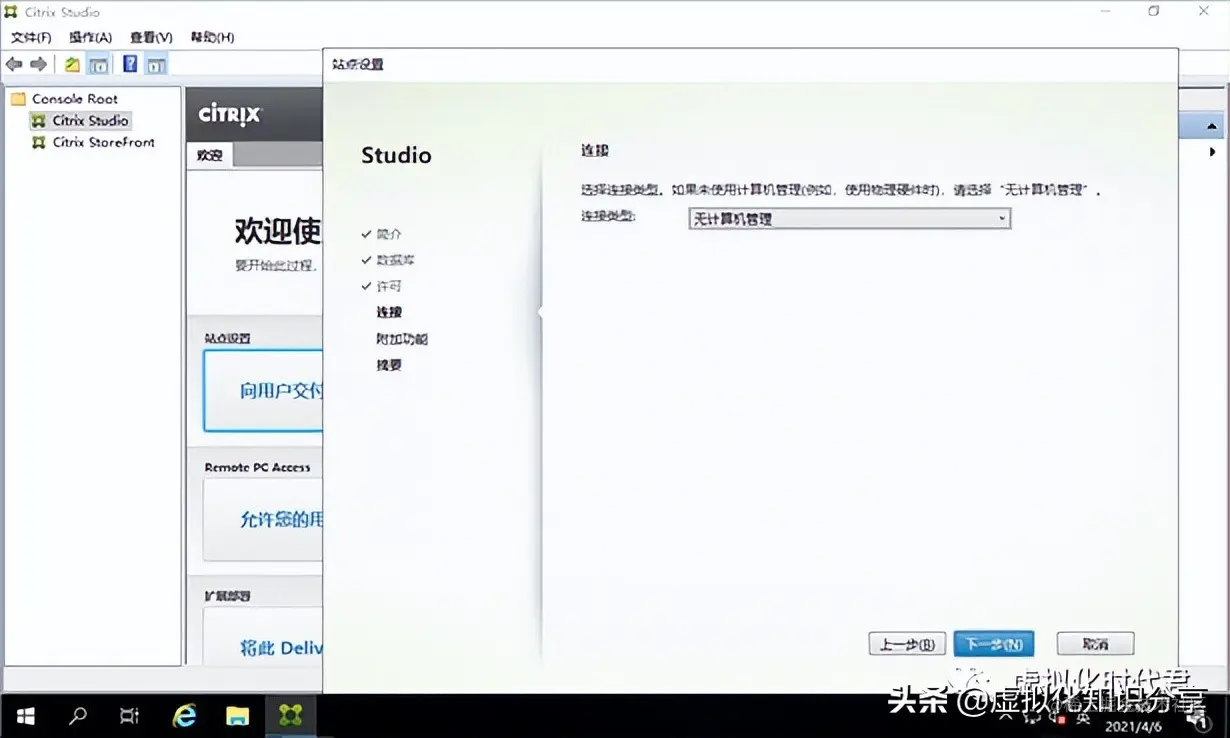Open Microsoft Edge from the taskbar
1230x738 pixels.
(184, 716)
